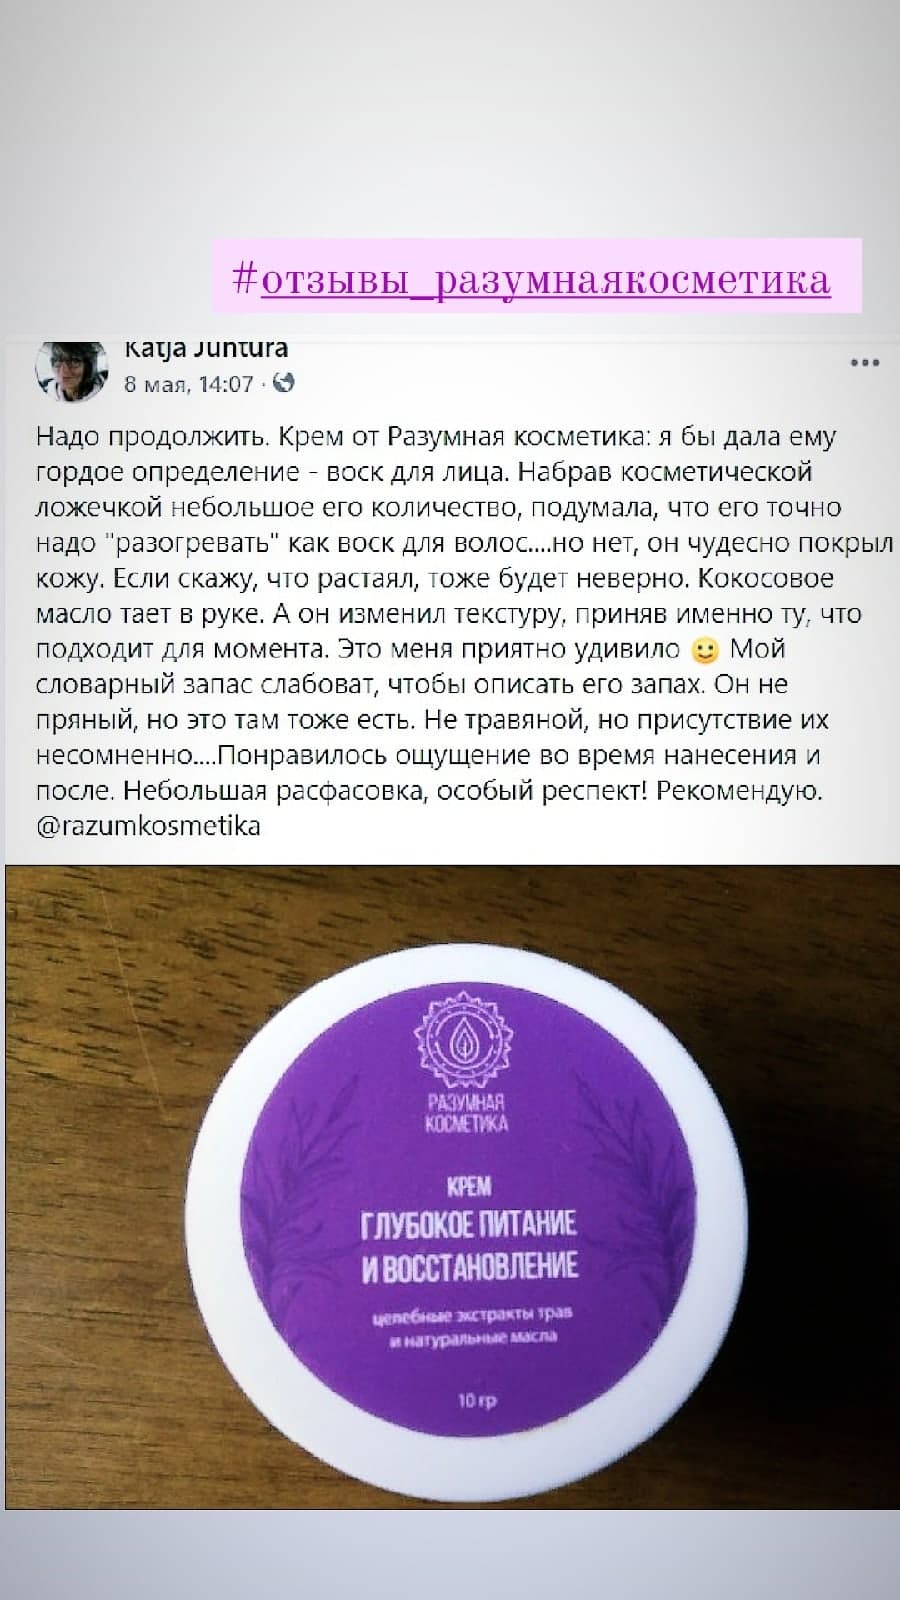Click the word Крем on the jar label
Image resolution: width=900 pixels, height=1600 pixels.
click(469, 1186)
